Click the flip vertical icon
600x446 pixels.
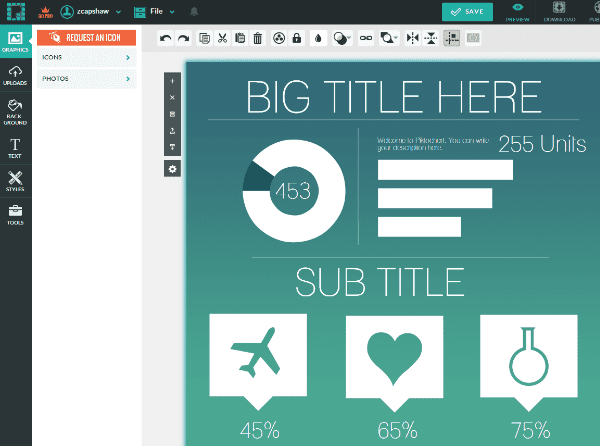point(430,38)
